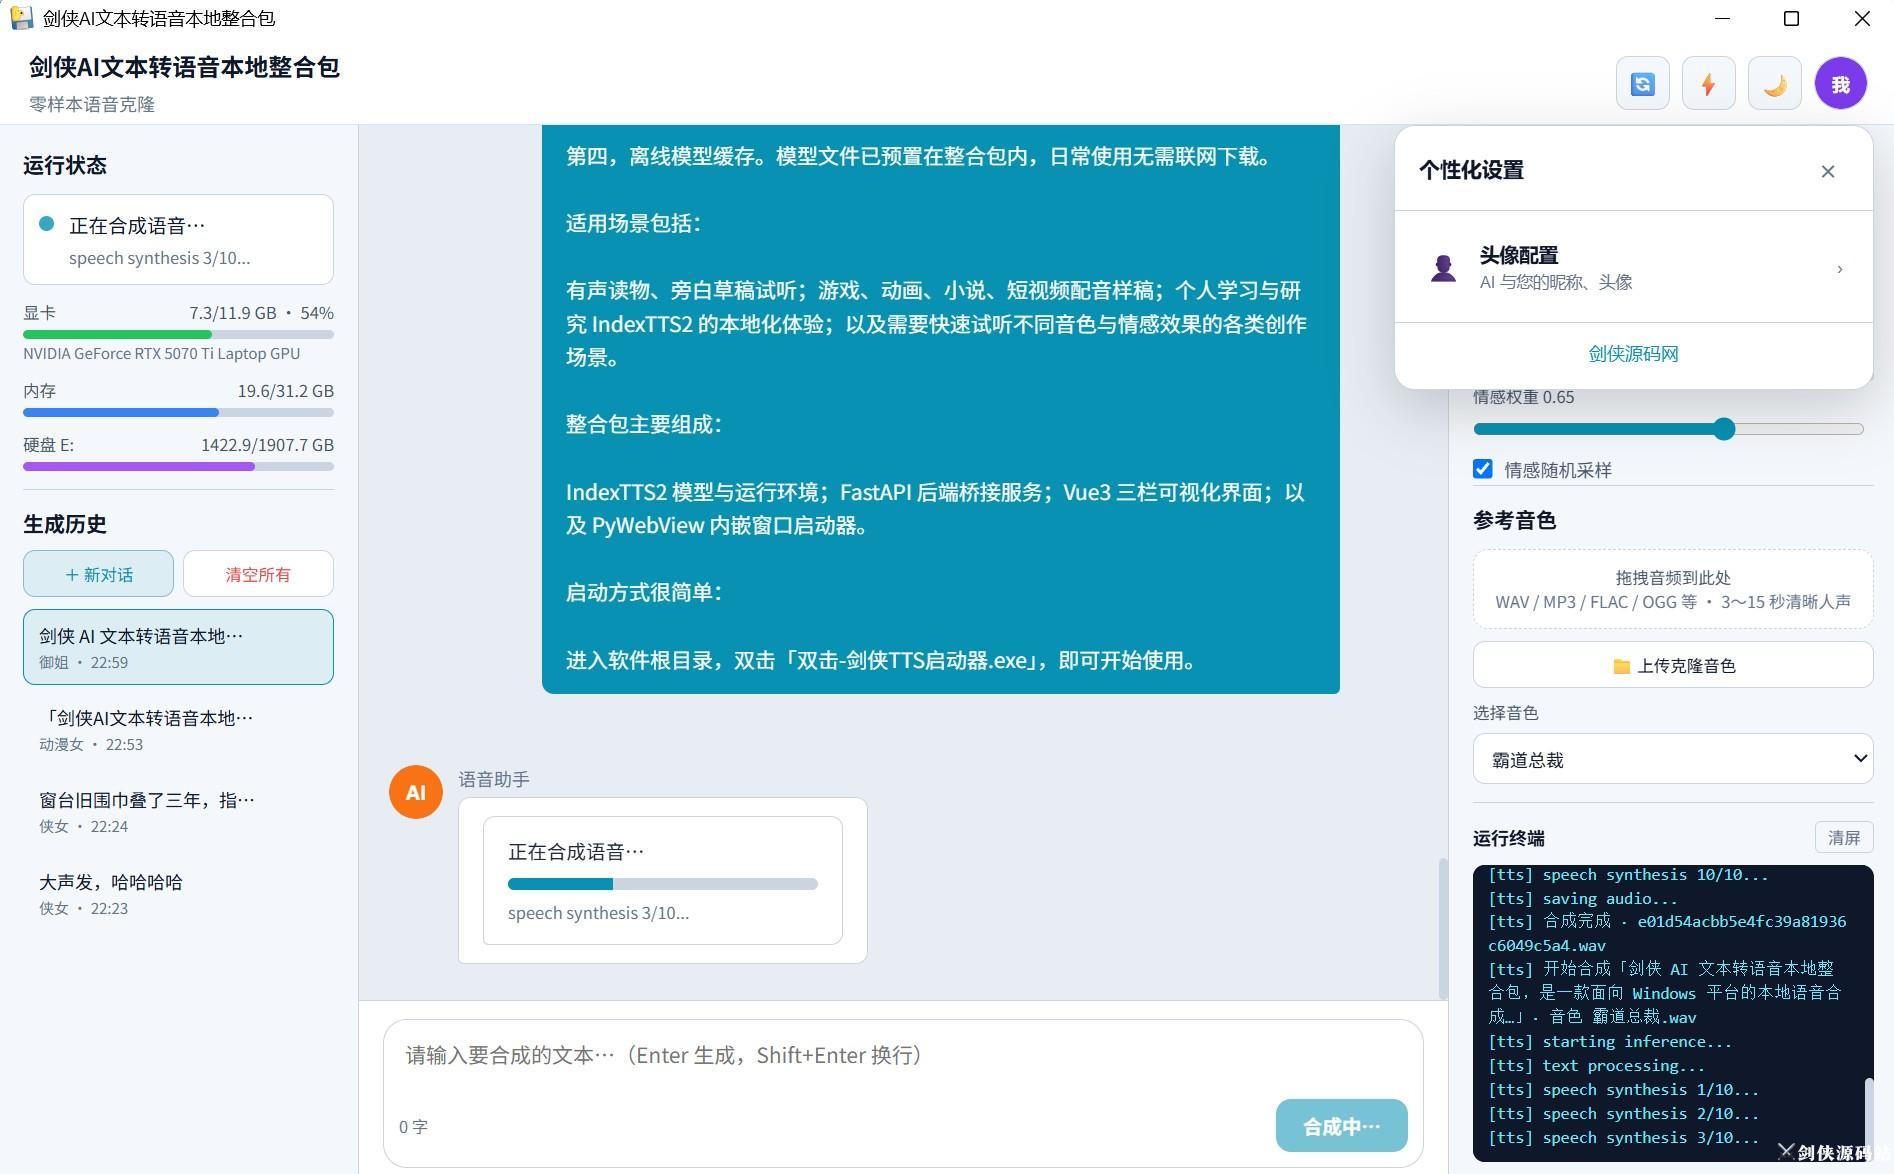Toggle the 情感随机采样 checkbox
Viewport: 1894px width, 1174px height.
coord(1483,469)
